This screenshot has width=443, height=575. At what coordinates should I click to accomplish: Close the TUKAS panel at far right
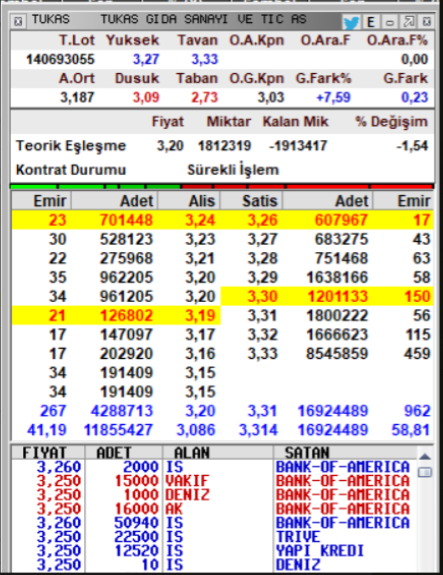[x=426, y=22]
